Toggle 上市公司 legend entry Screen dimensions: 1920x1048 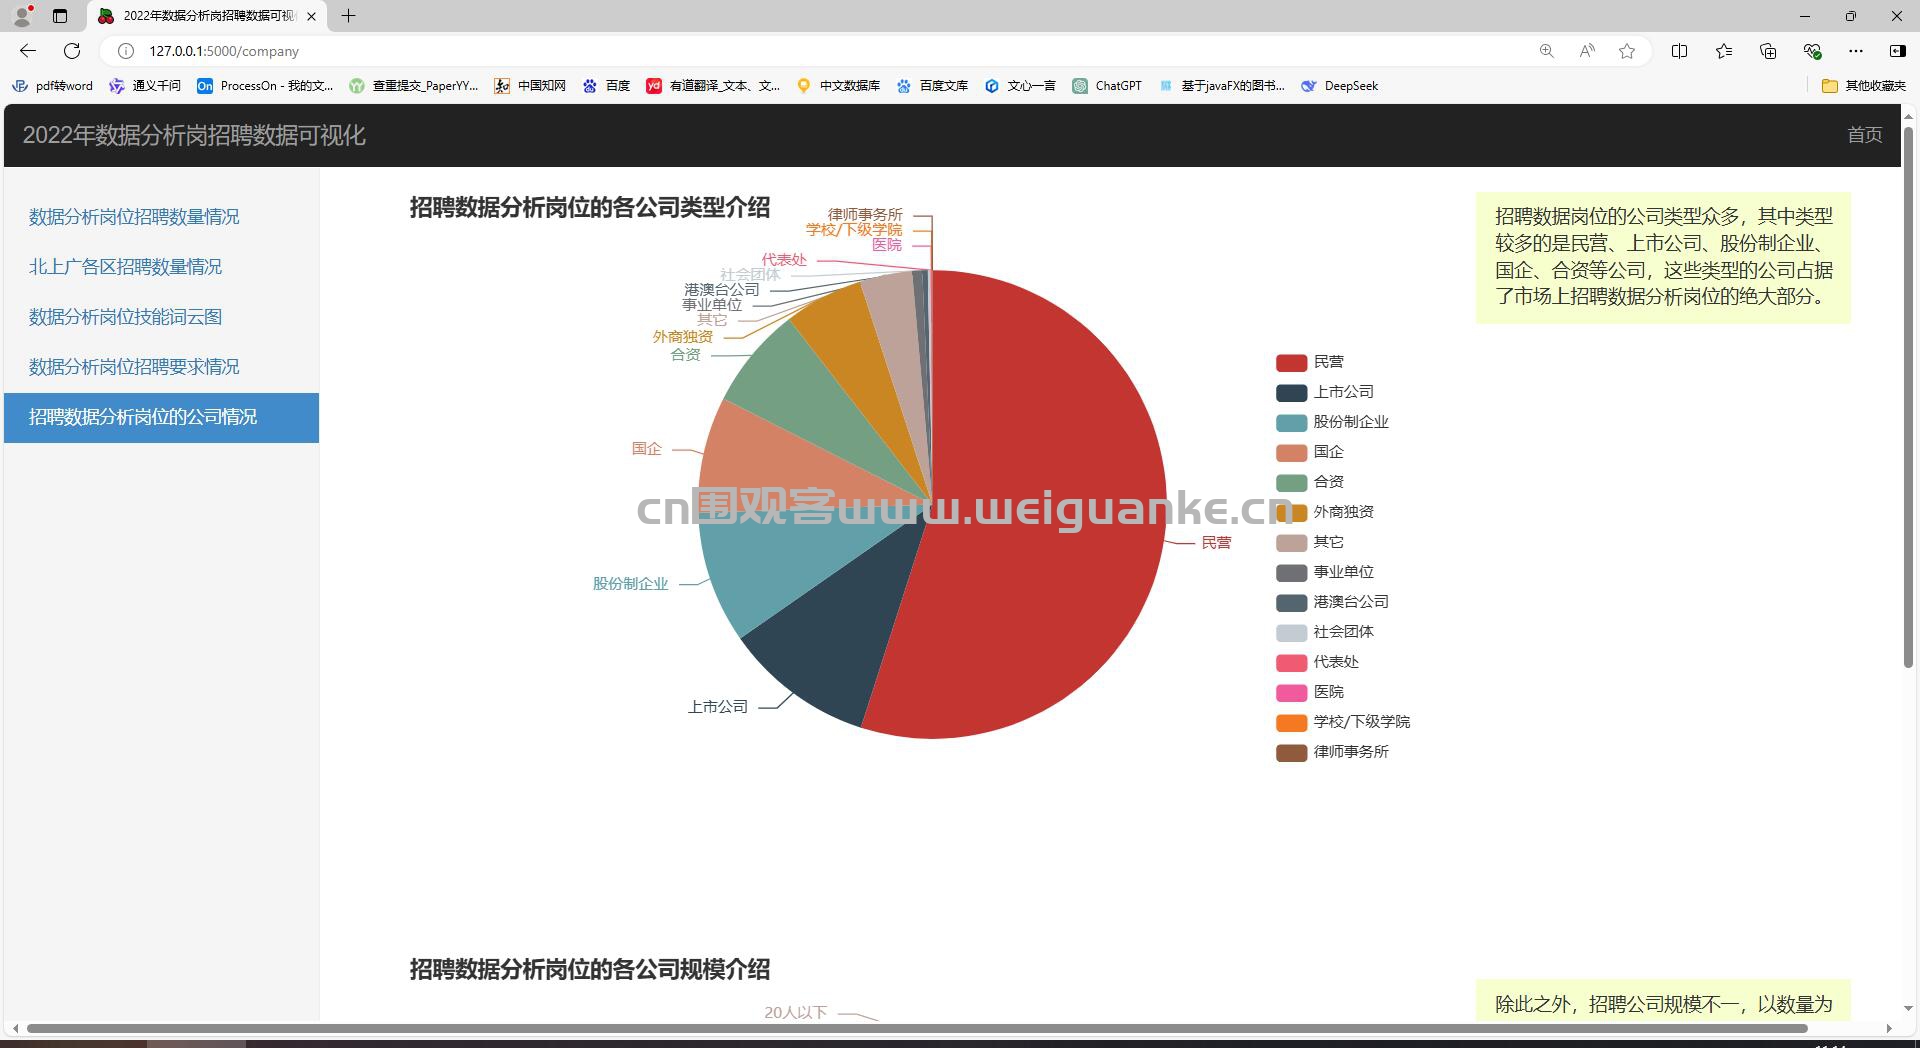pyautogui.click(x=1325, y=392)
